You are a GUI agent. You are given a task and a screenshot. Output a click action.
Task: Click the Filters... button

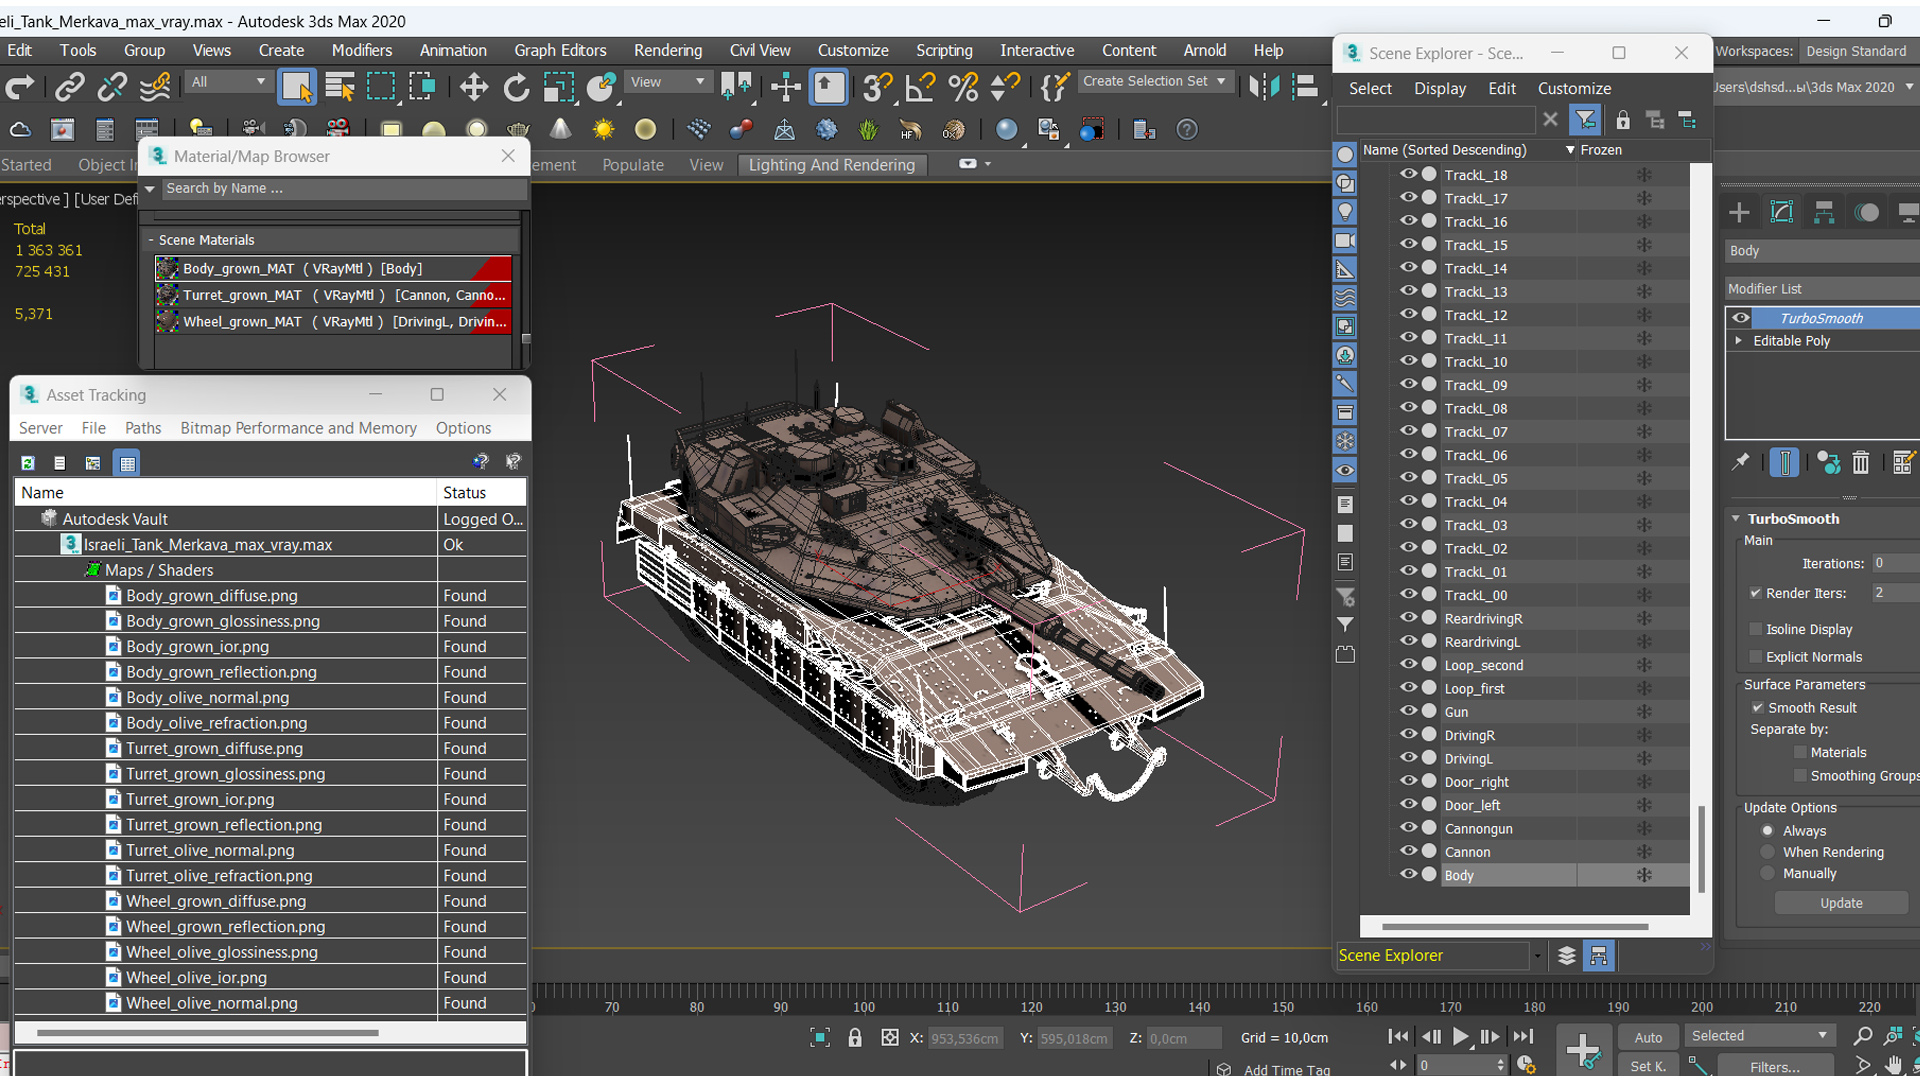coord(1774,1067)
